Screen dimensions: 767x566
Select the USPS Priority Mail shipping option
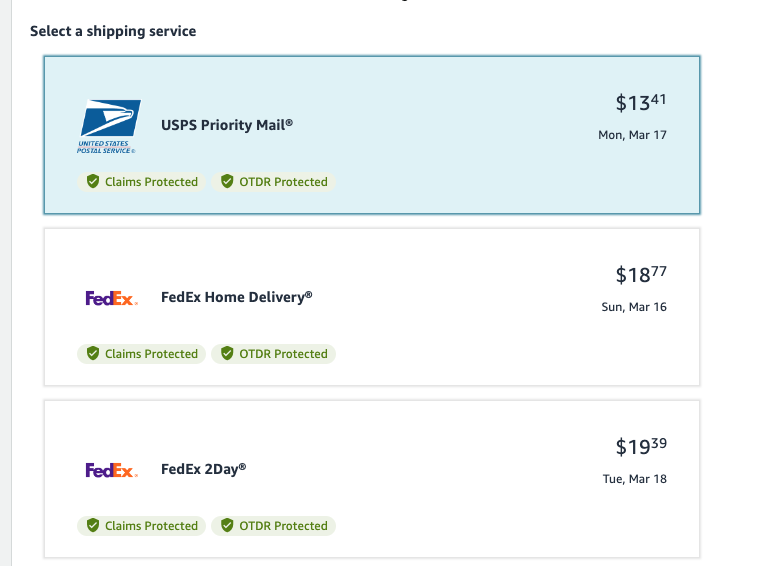(x=372, y=135)
